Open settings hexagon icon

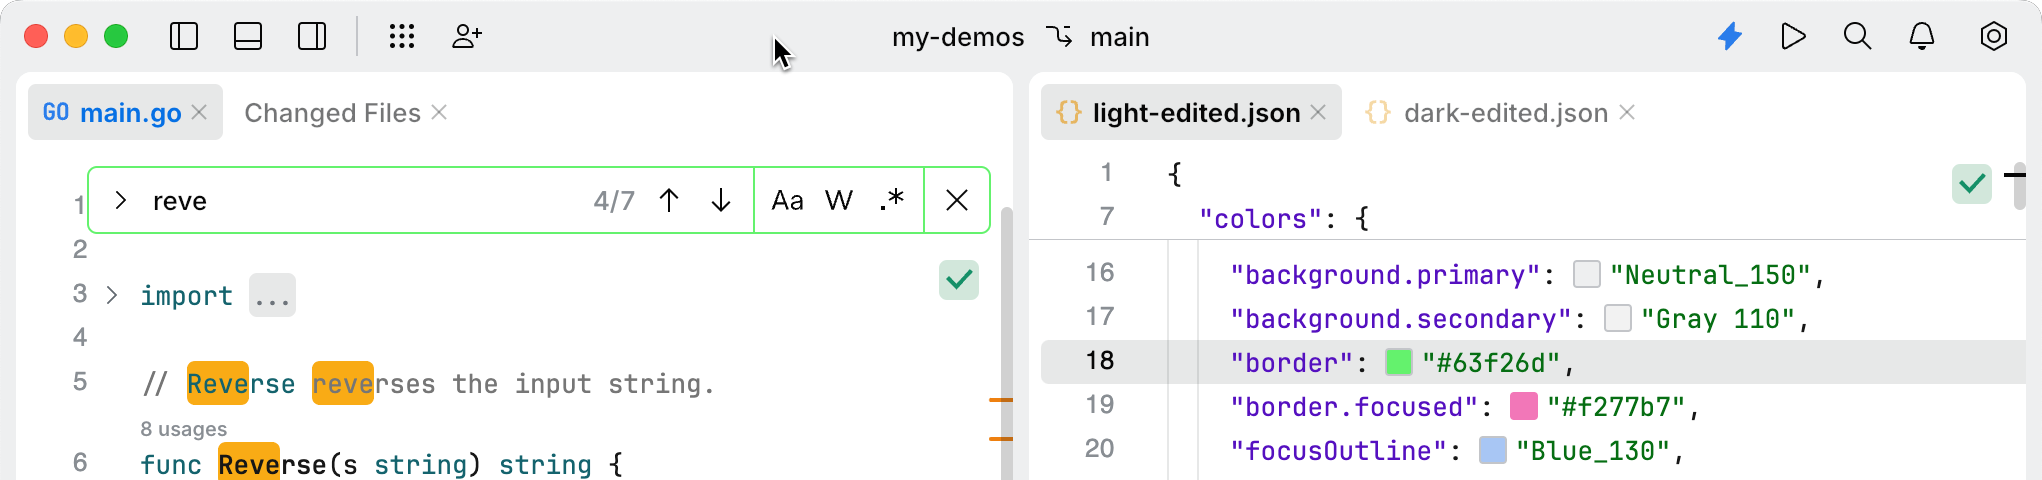[x=1993, y=37]
